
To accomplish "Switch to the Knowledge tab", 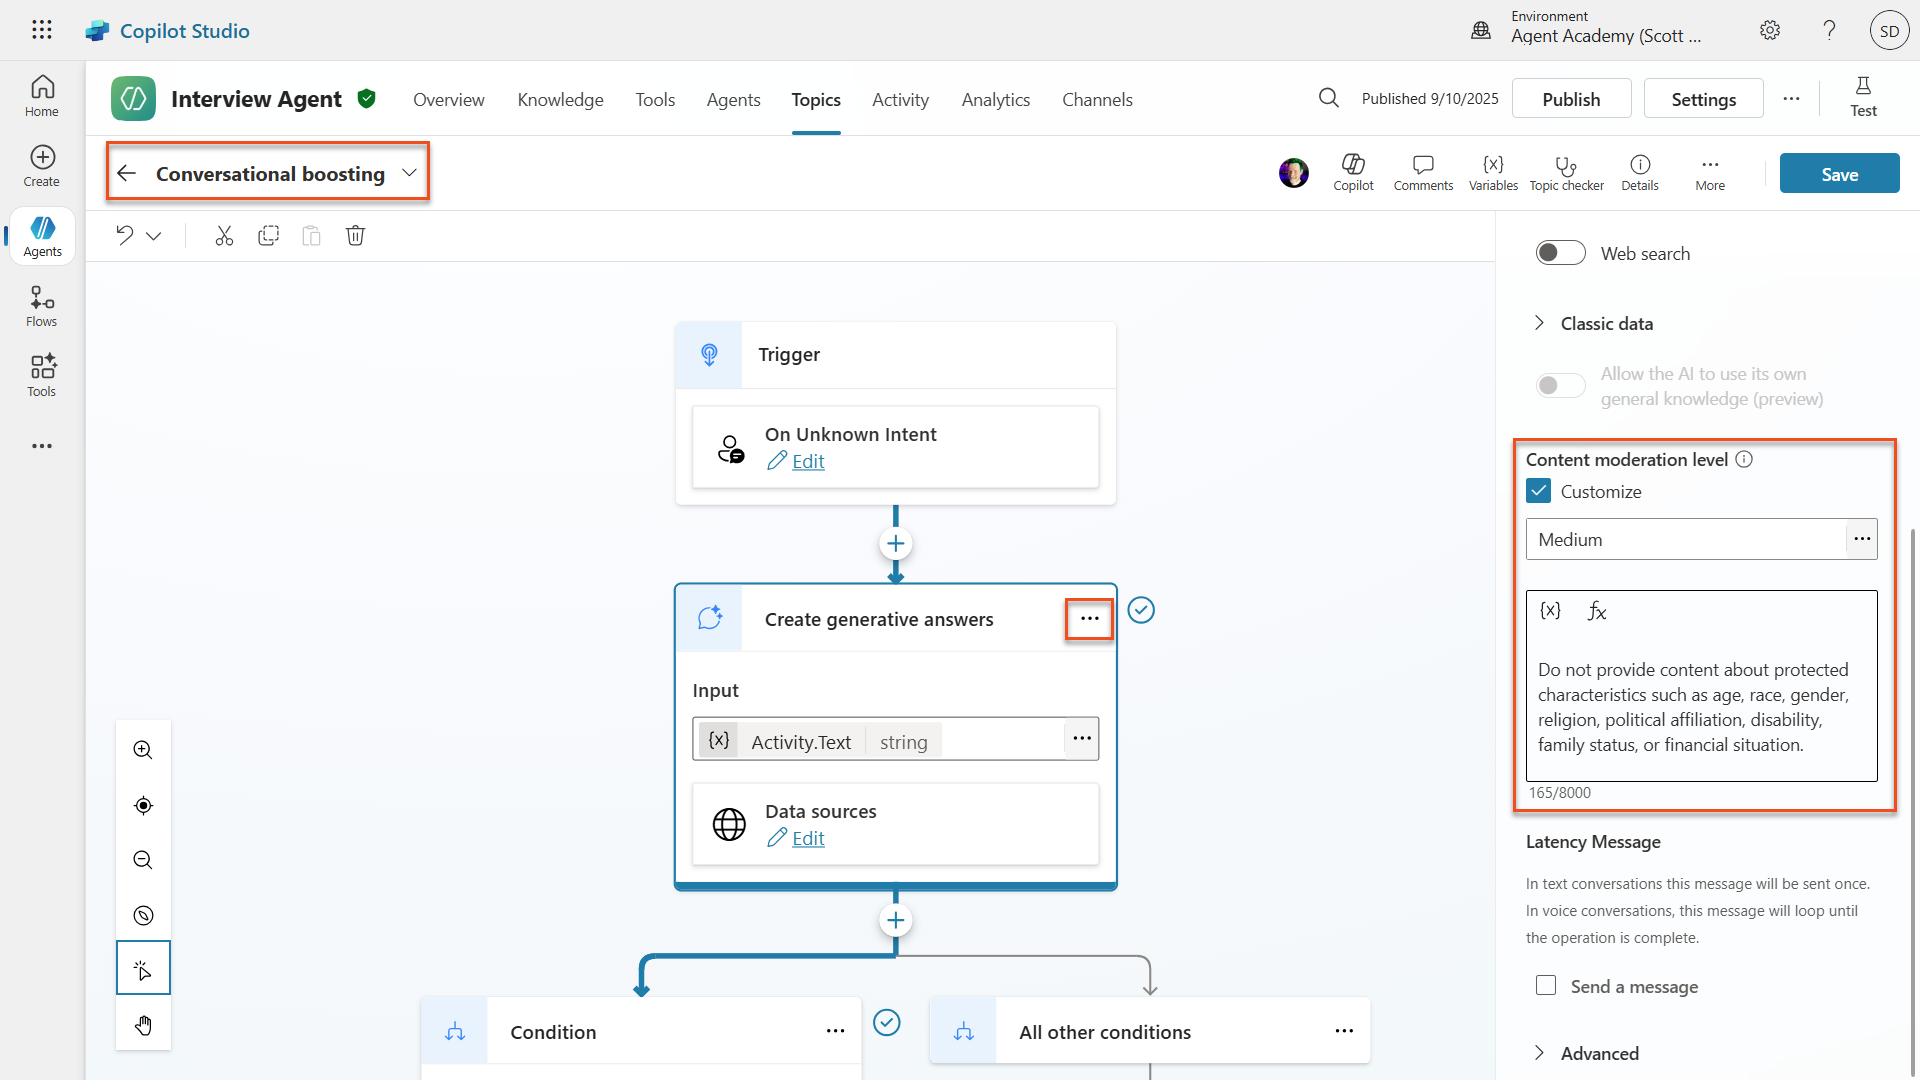I will (x=560, y=99).
